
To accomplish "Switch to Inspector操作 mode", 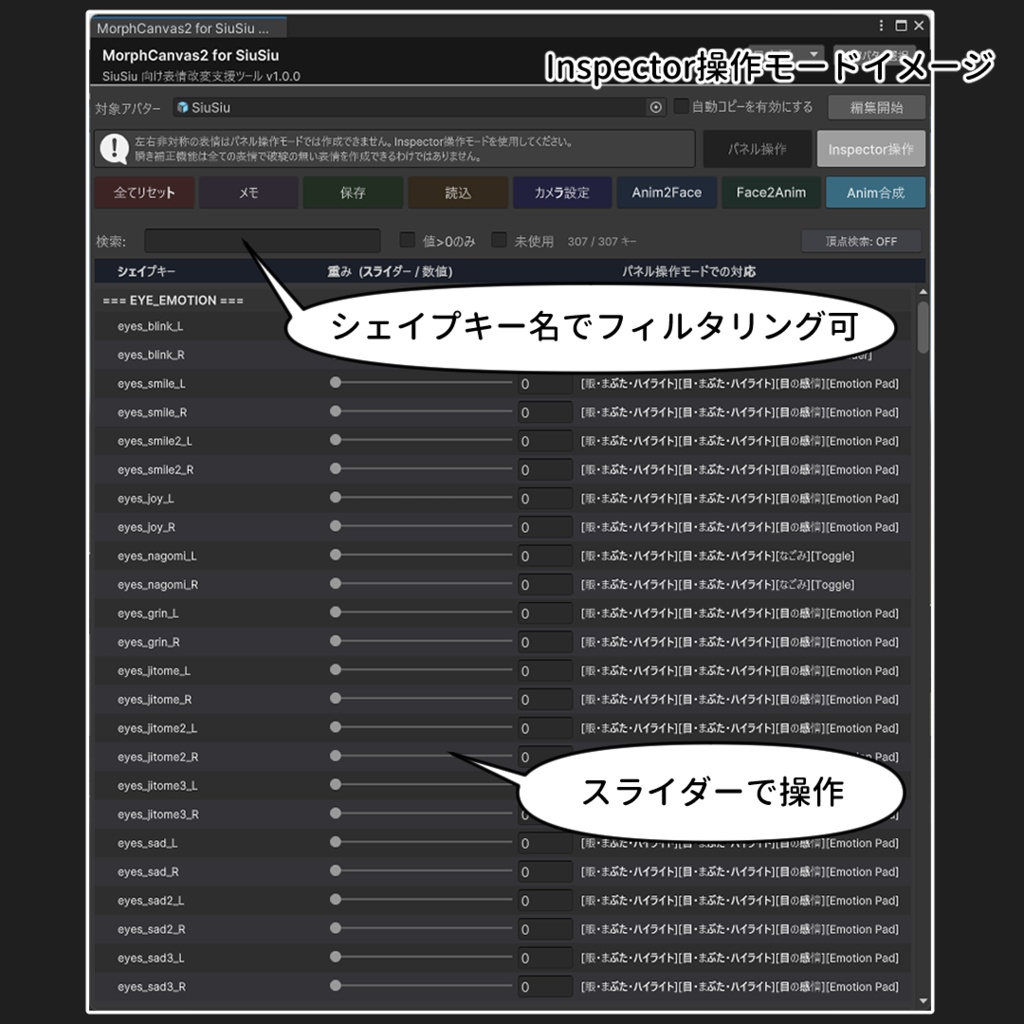I will 871,149.
